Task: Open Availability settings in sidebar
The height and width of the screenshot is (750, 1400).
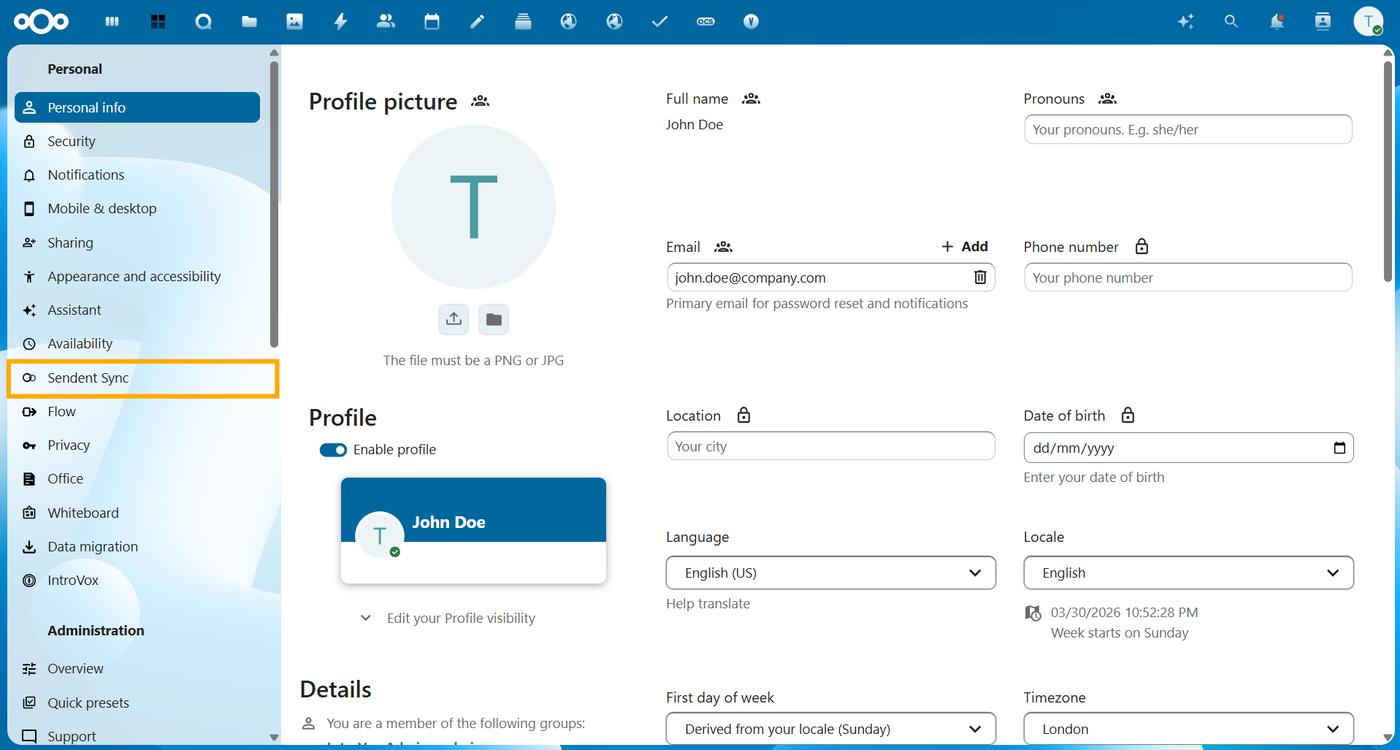Action: click(137, 344)
